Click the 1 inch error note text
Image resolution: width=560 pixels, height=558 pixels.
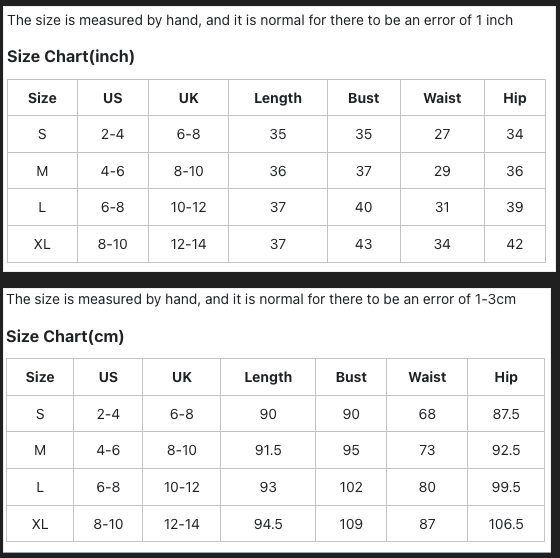pos(260,20)
